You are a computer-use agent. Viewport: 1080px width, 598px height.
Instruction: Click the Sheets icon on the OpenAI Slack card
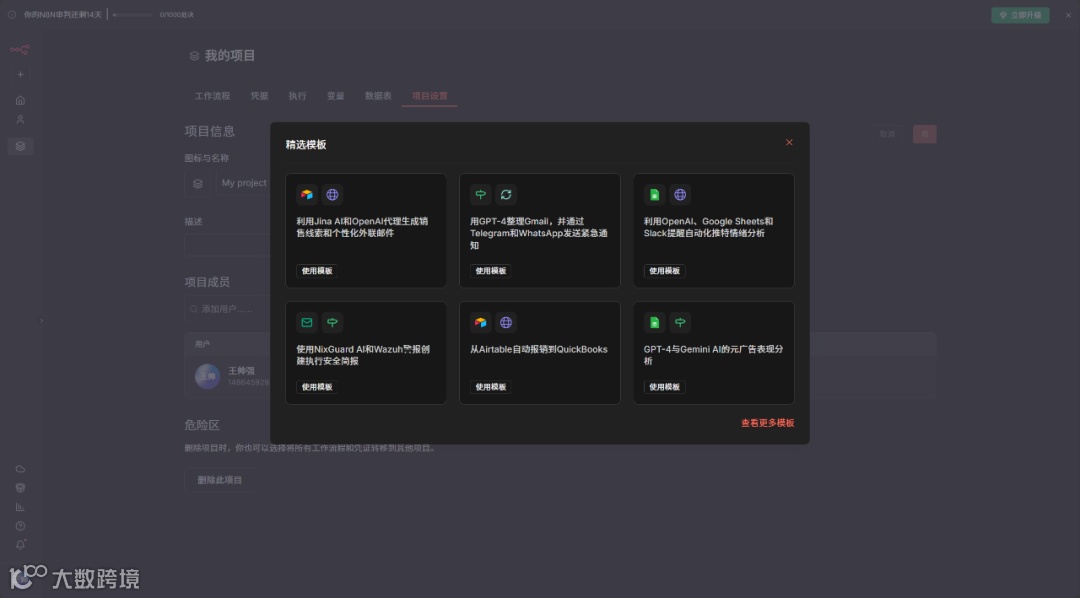654,195
